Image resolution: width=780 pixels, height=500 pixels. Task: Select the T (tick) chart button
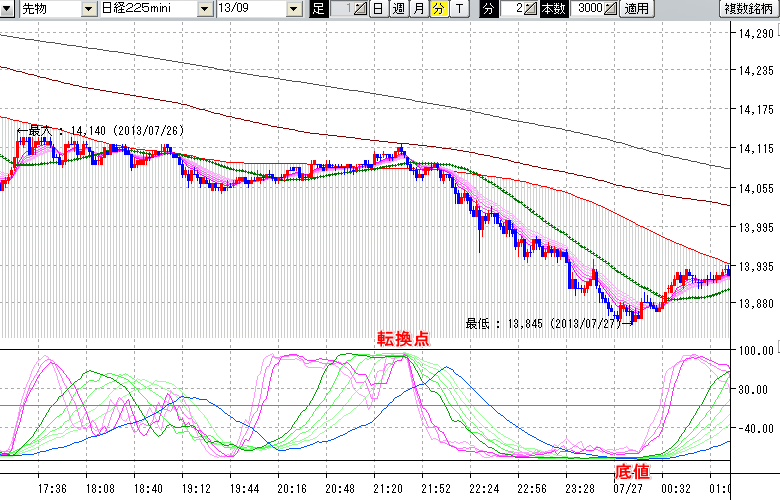(459, 9)
